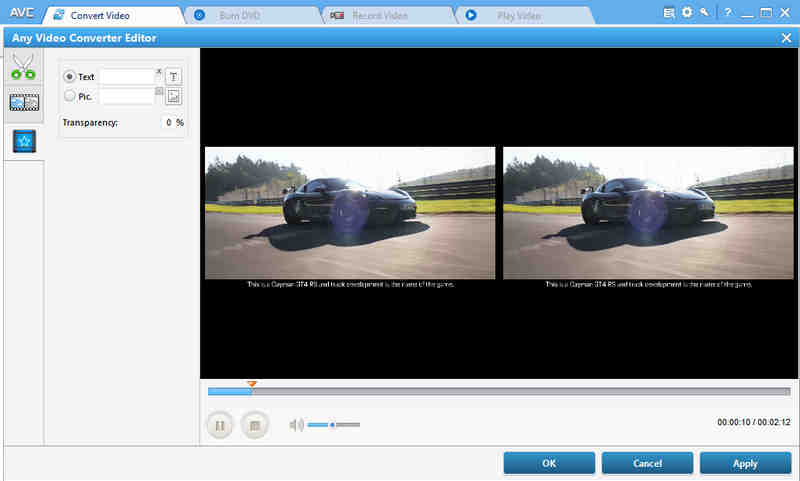Select the scissors clip/trim tool

pos(23,67)
